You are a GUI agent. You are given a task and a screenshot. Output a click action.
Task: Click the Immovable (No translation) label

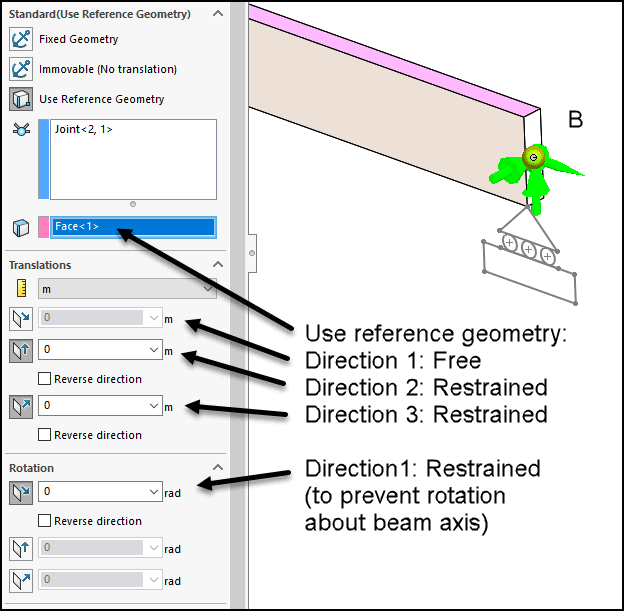pos(108,69)
